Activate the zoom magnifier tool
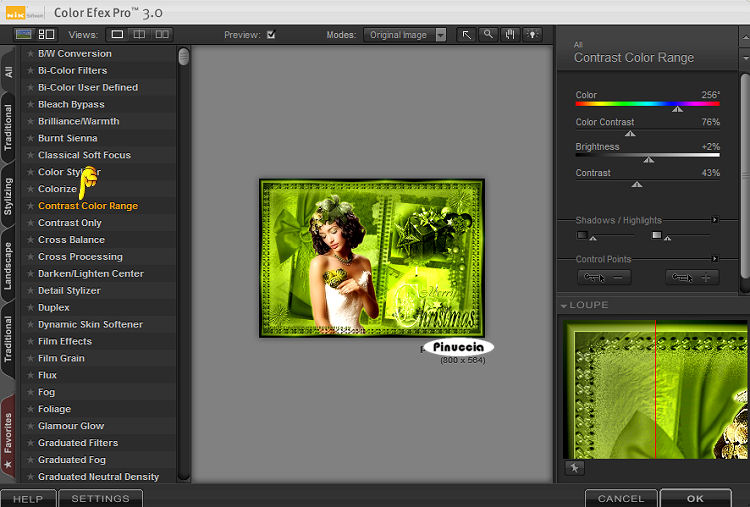750x507 pixels. pos(488,34)
